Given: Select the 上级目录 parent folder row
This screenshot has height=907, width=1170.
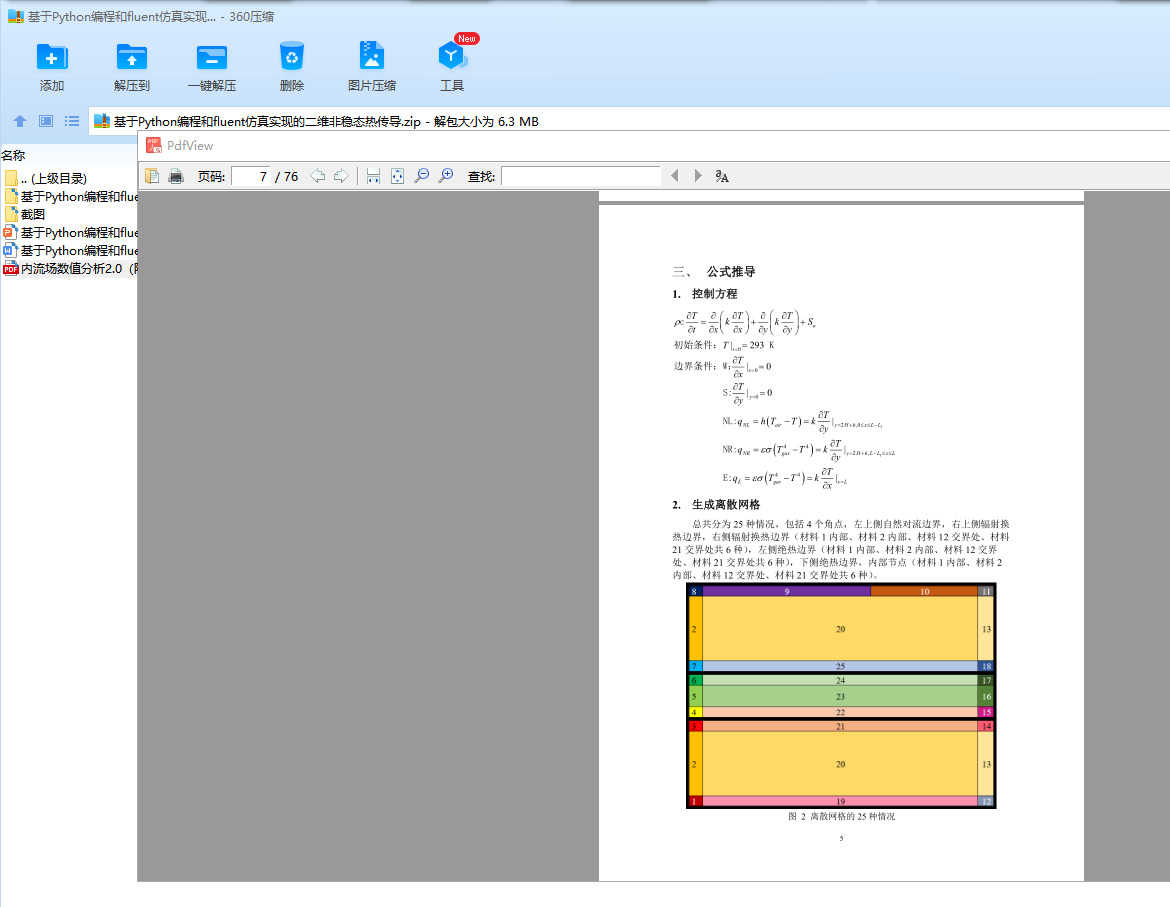Looking at the screenshot, I should pyautogui.click(x=69, y=178).
